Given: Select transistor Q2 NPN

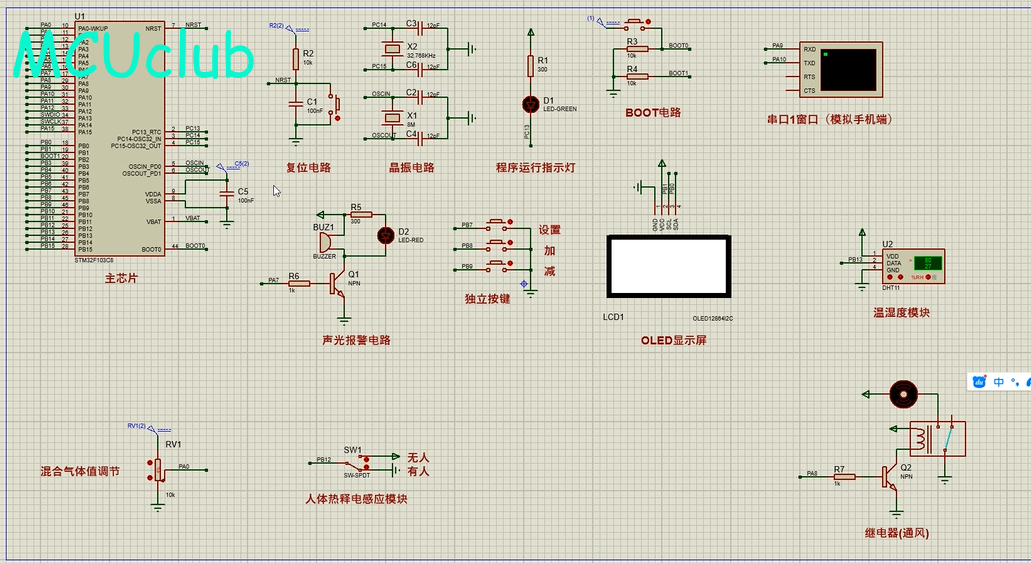Looking at the screenshot, I should pyautogui.click(x=890, y=477).
